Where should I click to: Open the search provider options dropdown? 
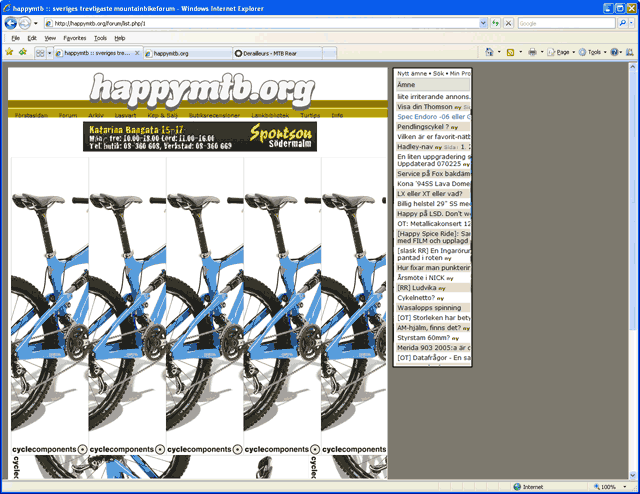(x=632, y=23)
